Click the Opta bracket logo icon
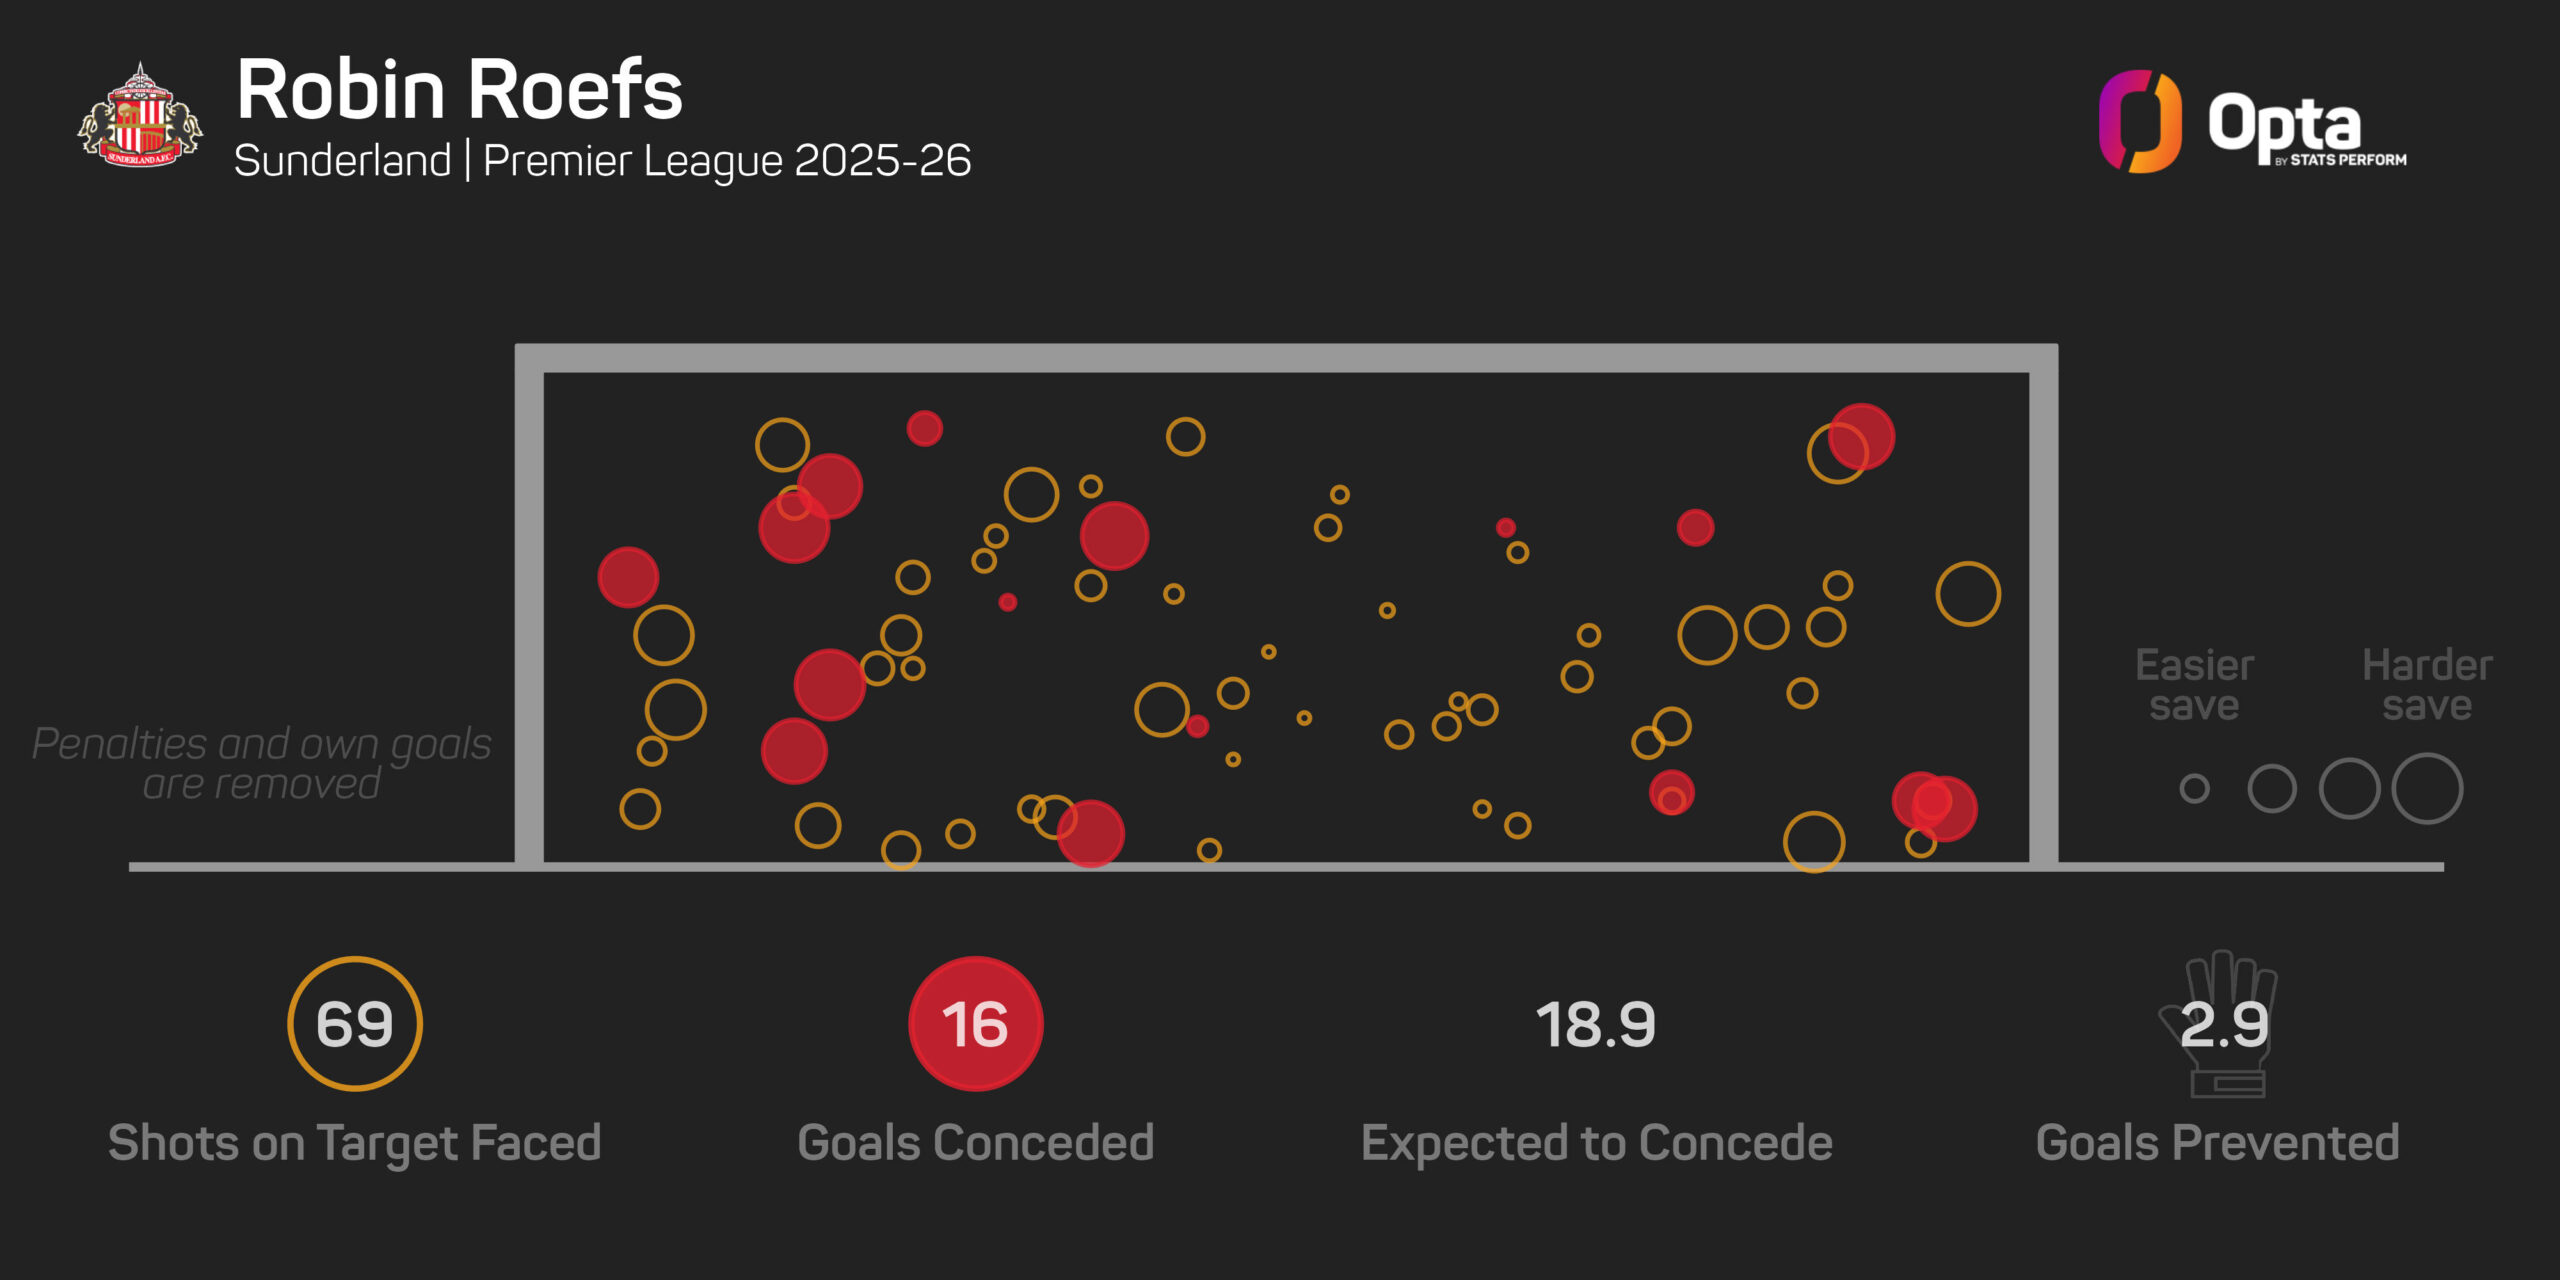Image resolution: width=2560 pixels, height=1280 pixels. click(x=2139, y=121)
